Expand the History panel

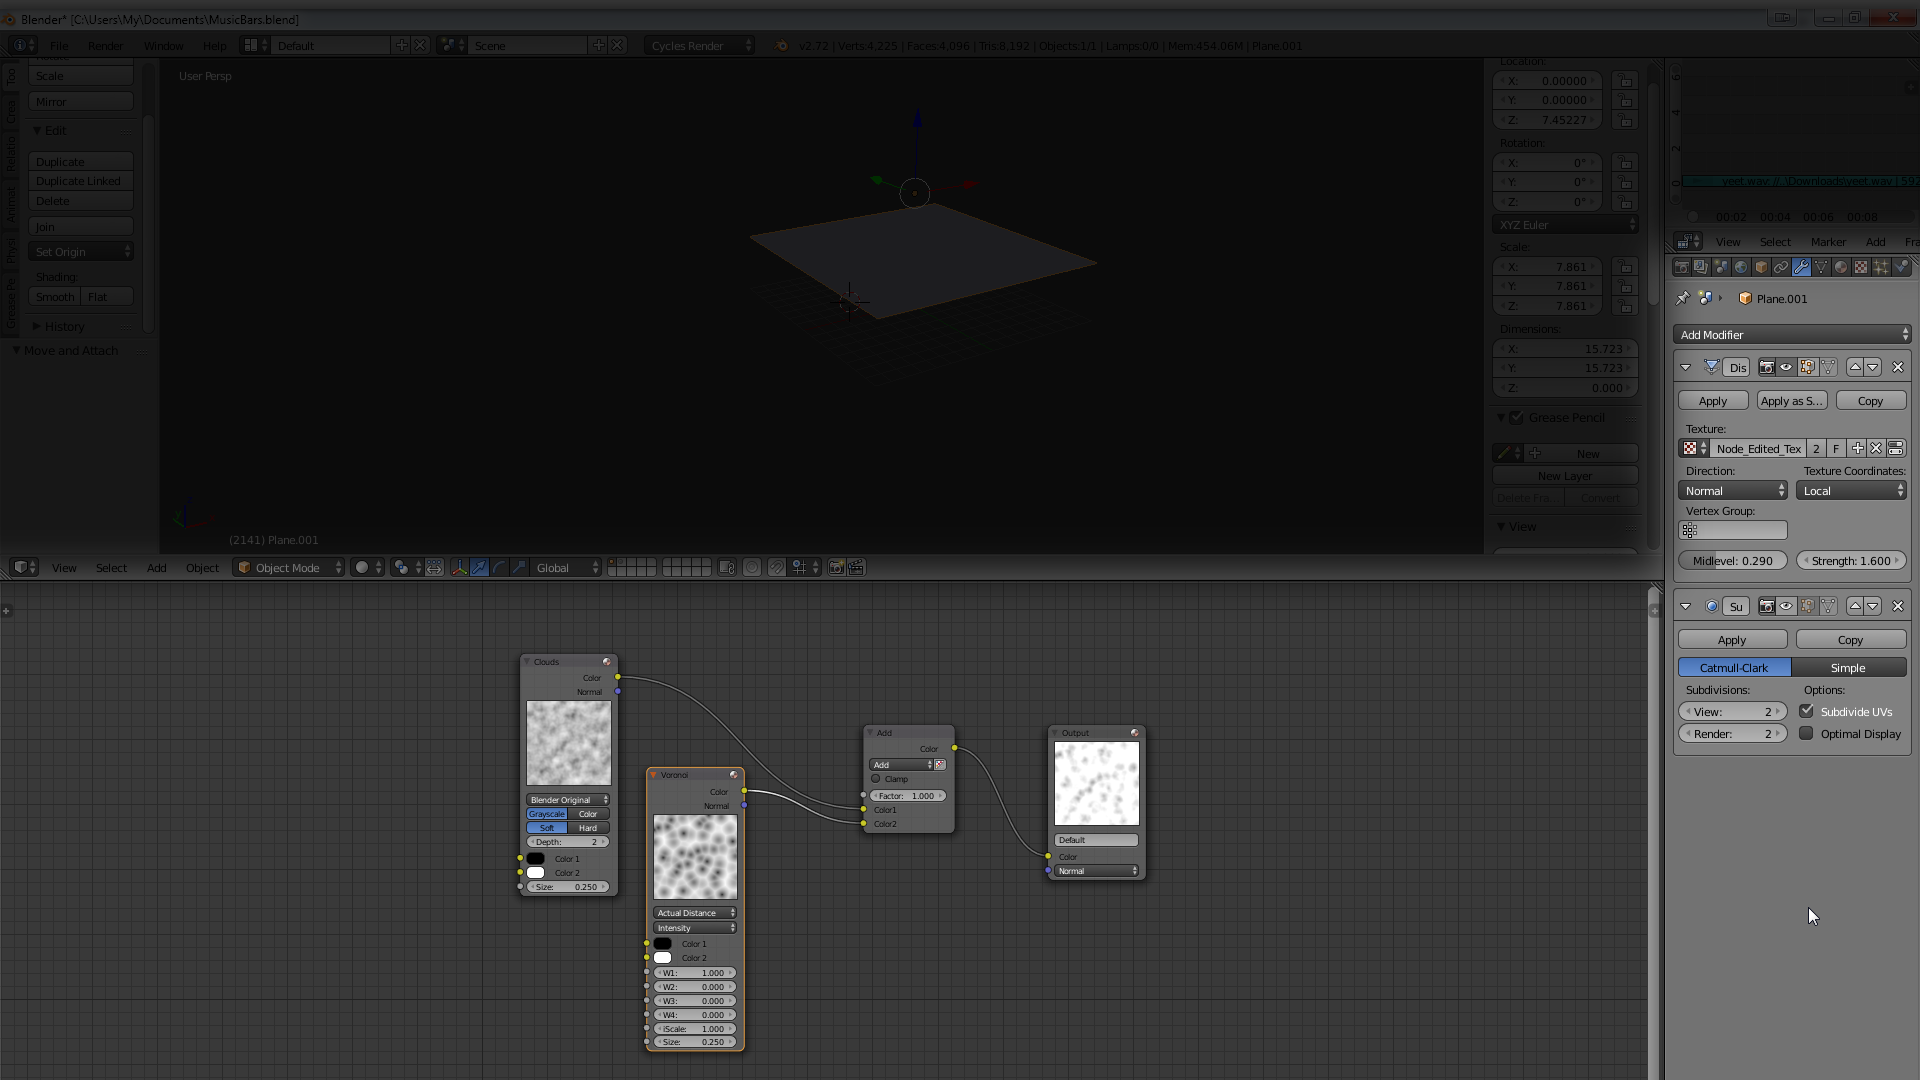click(64, 326)
